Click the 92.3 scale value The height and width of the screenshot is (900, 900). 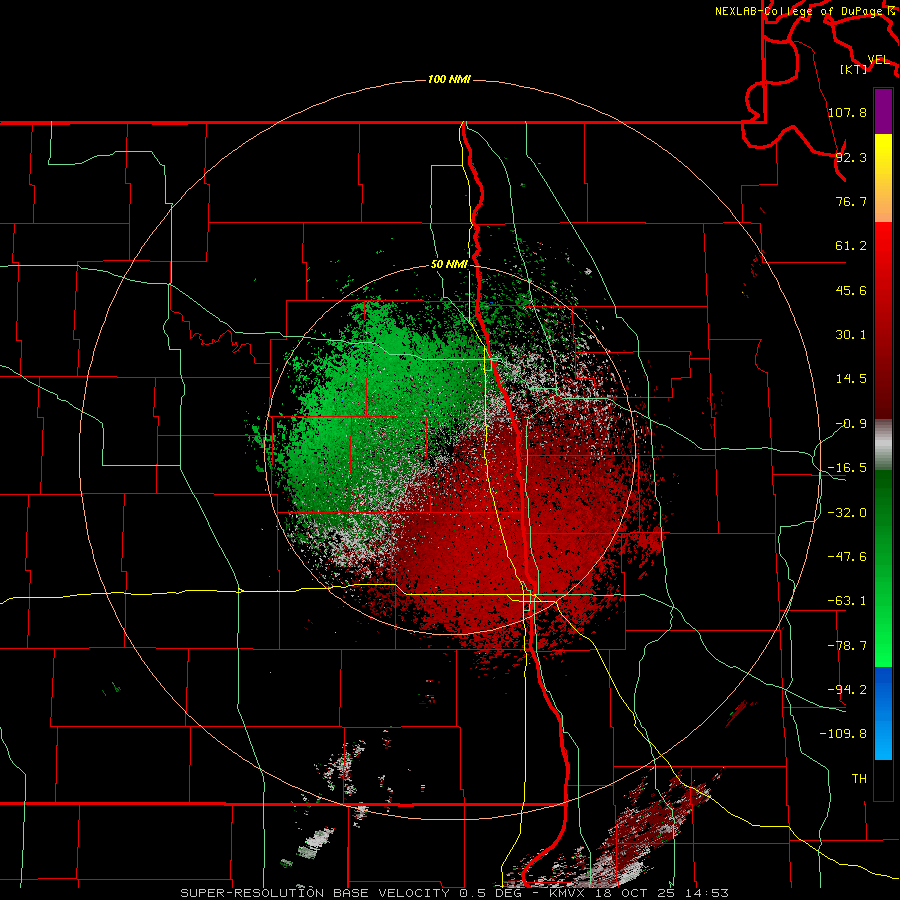[851, 157]
